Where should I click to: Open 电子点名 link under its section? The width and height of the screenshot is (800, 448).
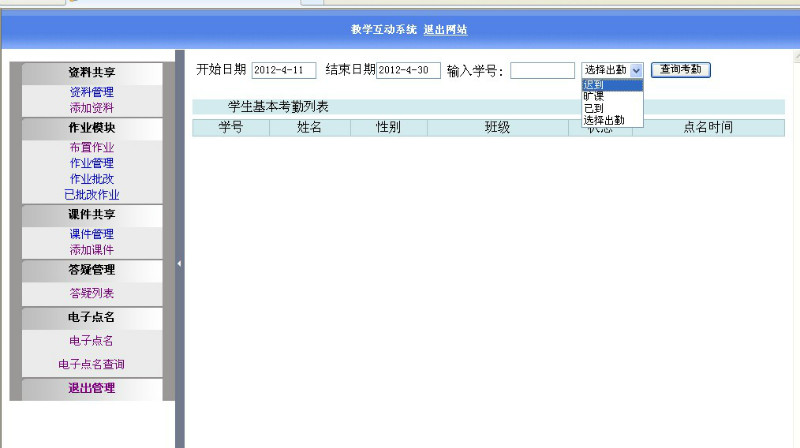coord(91,341)
